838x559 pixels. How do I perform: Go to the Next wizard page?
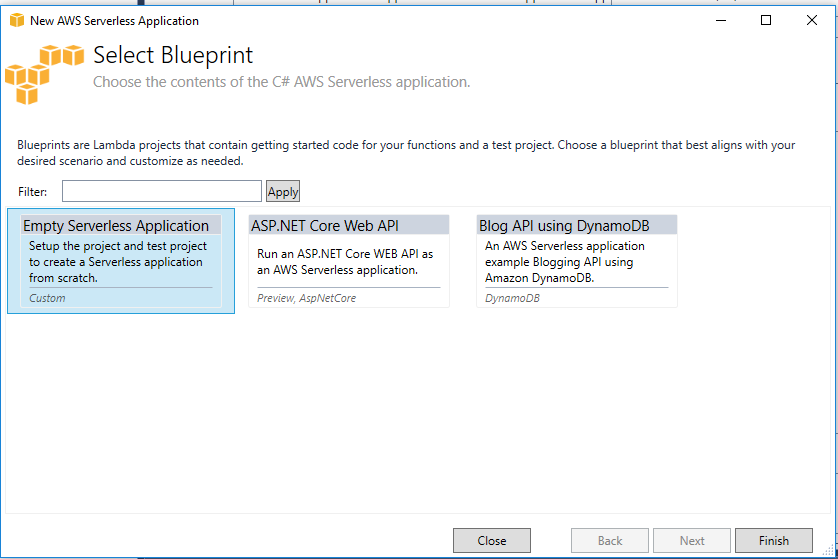(x=692, y=540)
